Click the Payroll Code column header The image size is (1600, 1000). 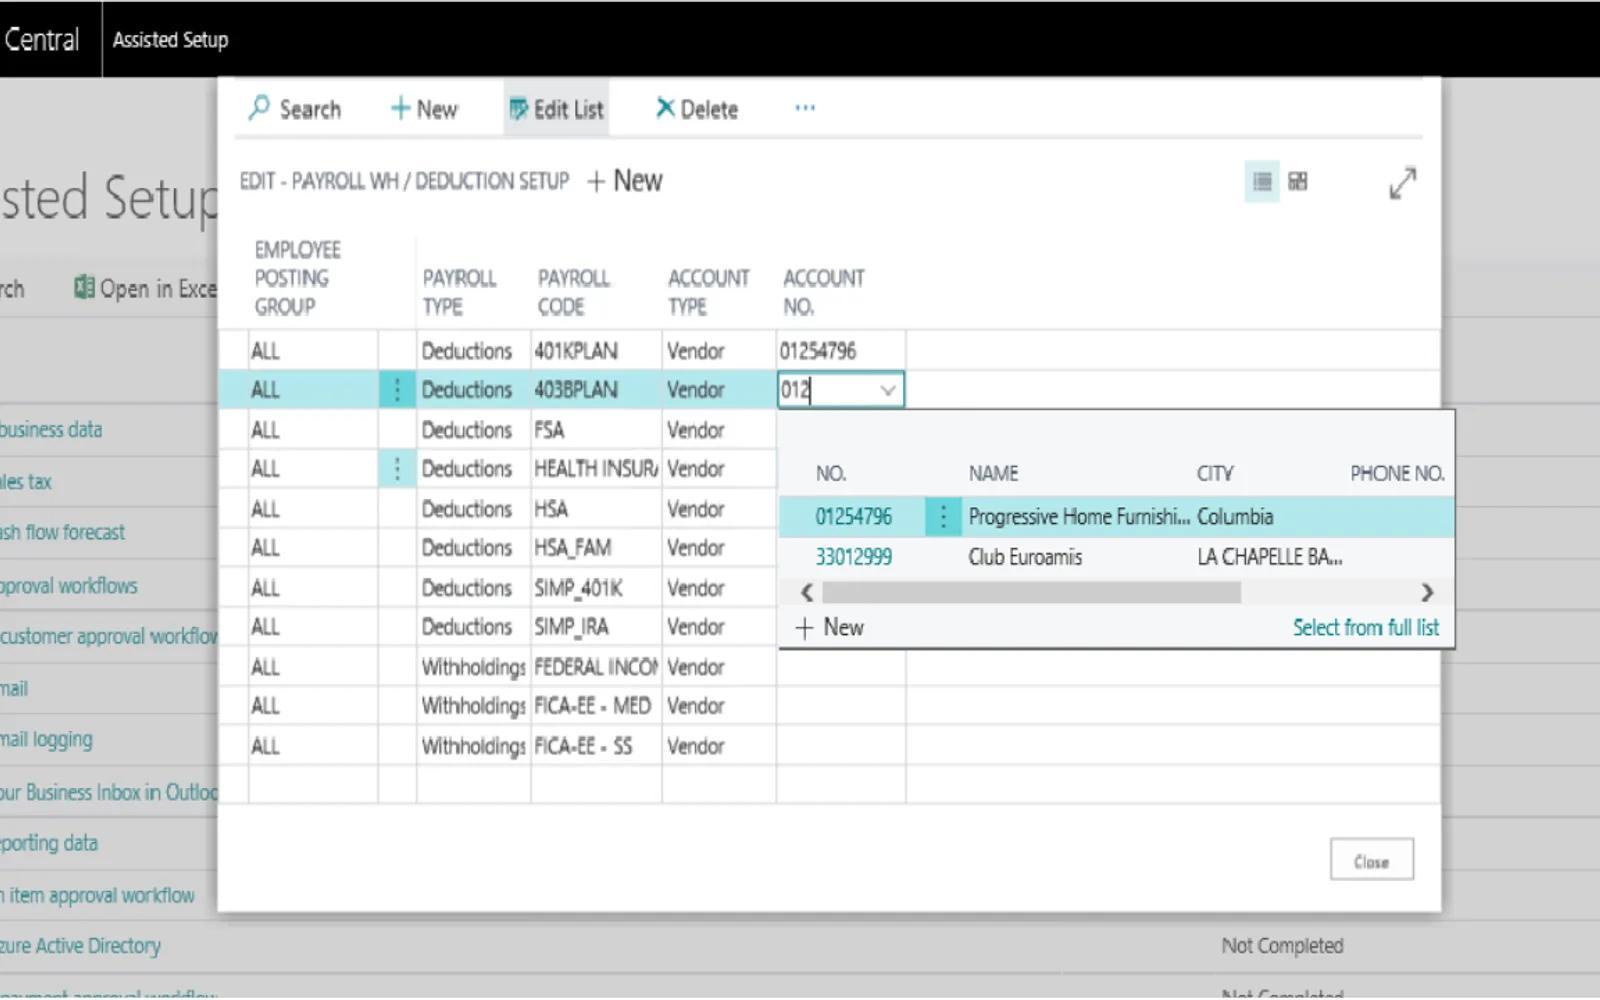click(x=574, y=292)
